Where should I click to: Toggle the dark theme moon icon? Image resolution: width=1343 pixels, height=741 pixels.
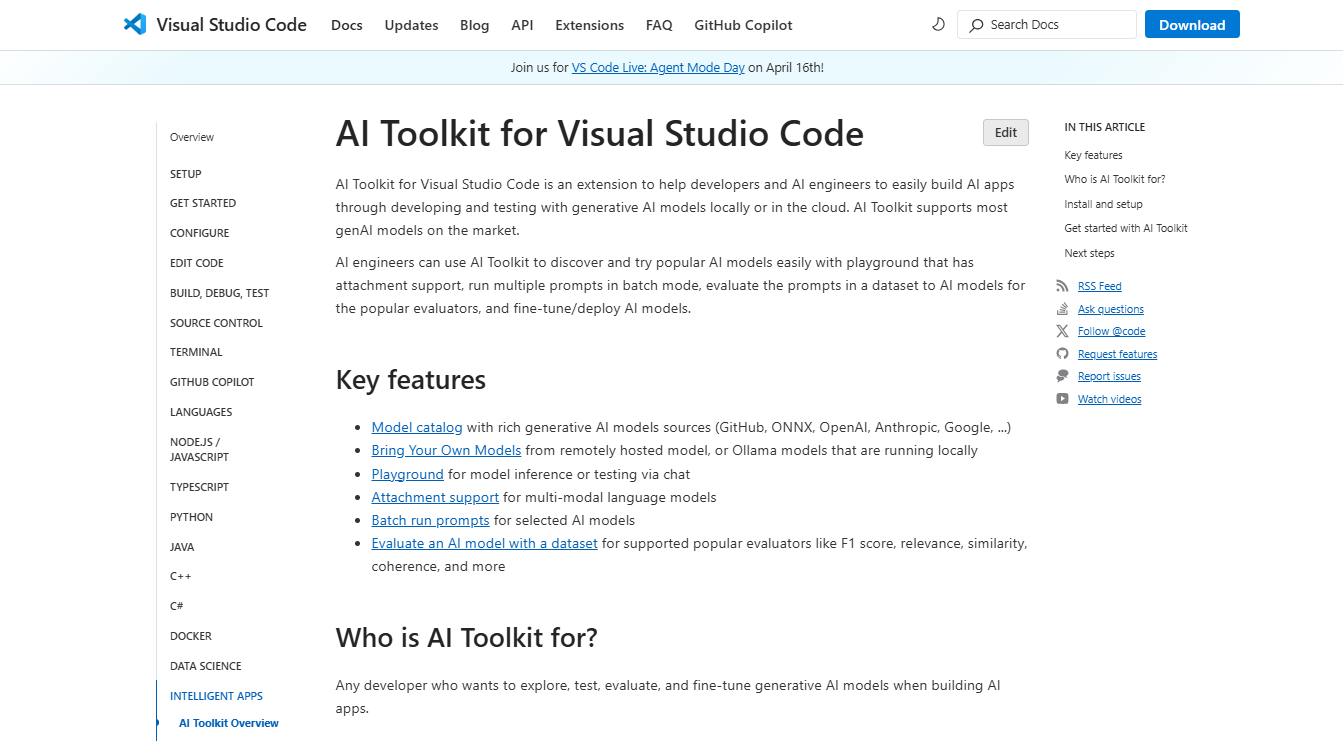click(x=938, y=25)
